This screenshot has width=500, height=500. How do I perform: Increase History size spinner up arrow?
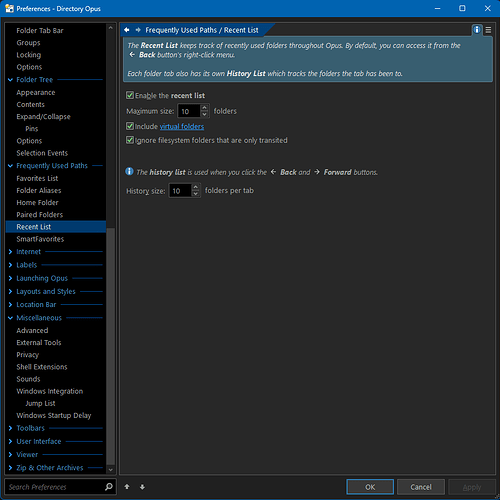[196, 187]
